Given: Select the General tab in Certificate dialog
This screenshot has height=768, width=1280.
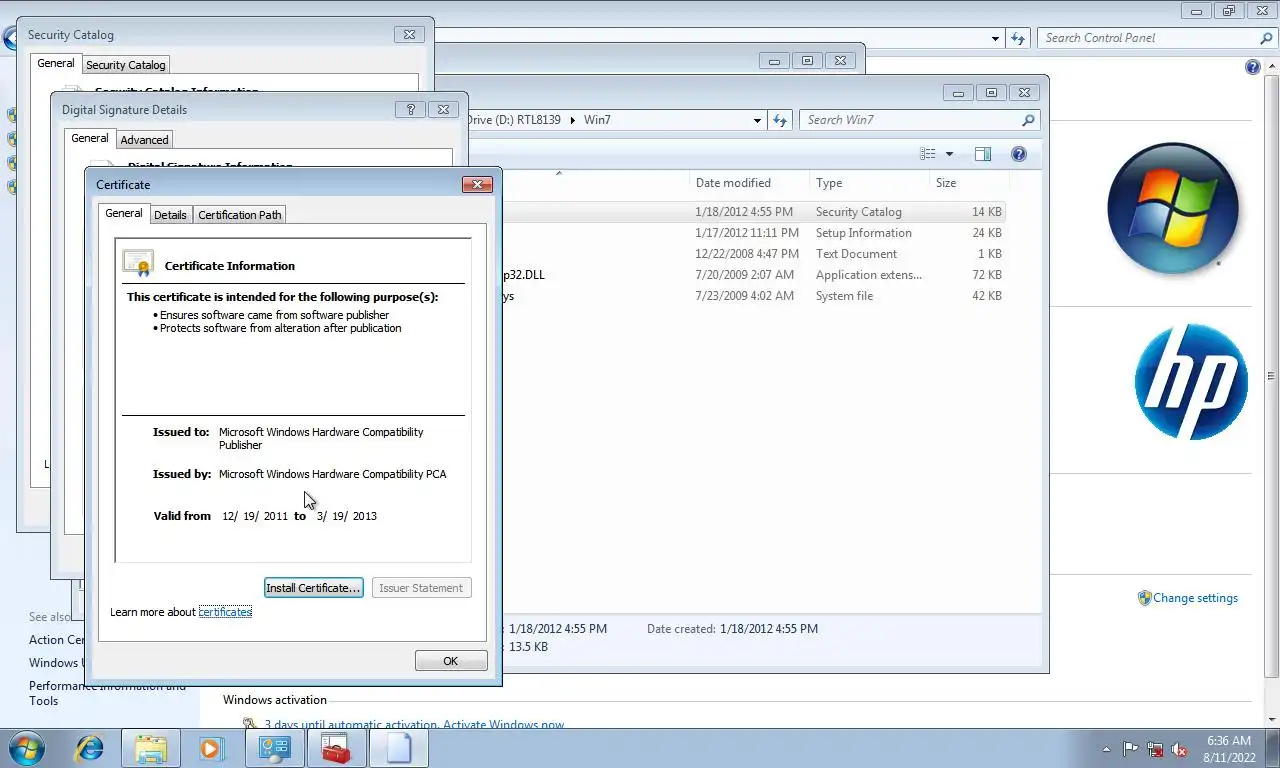Looking at the screenshot, I should [124, 213].
